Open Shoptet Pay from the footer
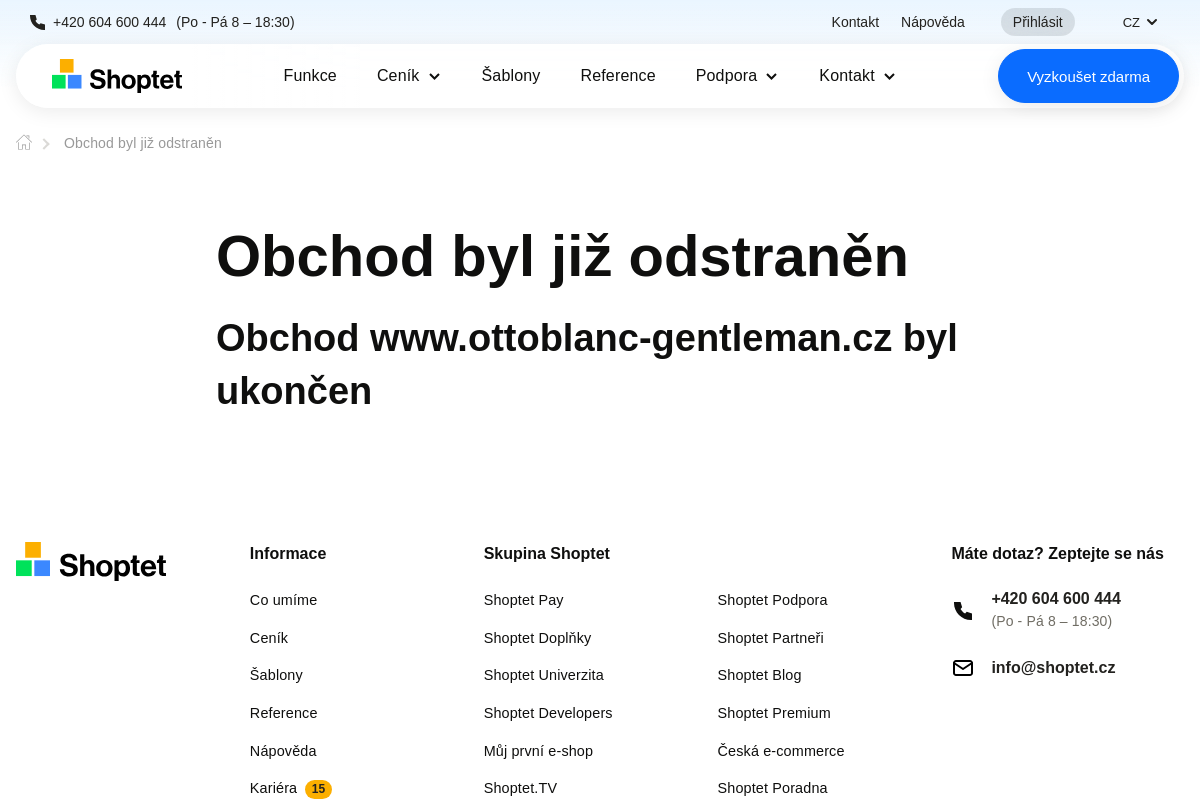Image resolution: width=1200 pixels, height=800 pixels. pos(523,599)
